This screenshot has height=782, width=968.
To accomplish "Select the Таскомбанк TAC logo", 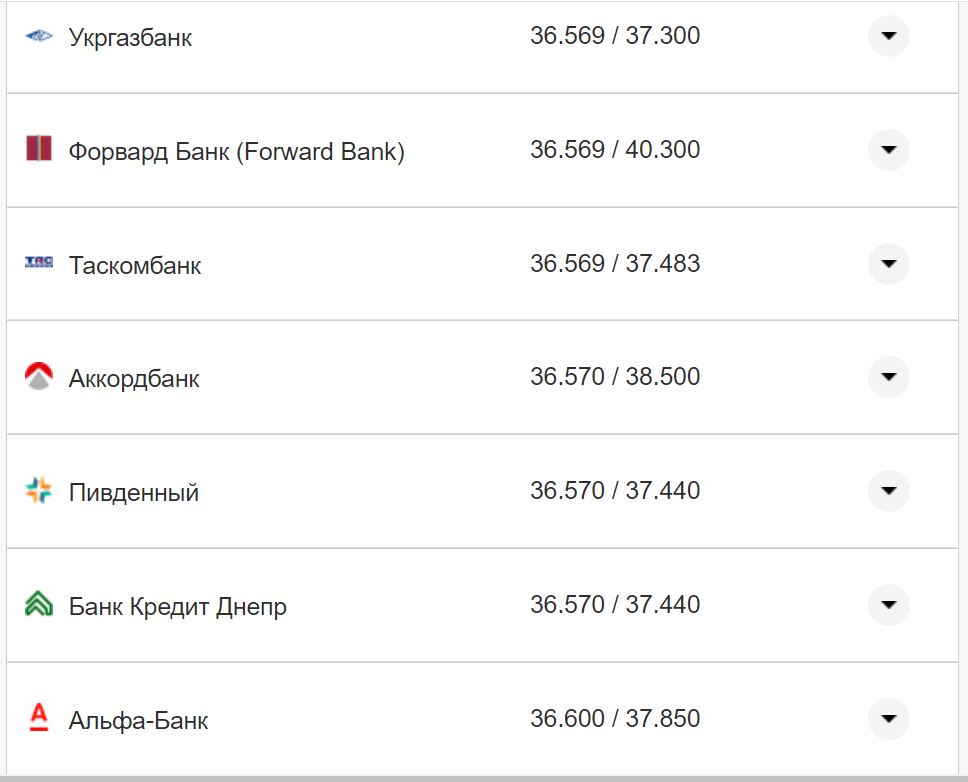I will tap(37, 263).
